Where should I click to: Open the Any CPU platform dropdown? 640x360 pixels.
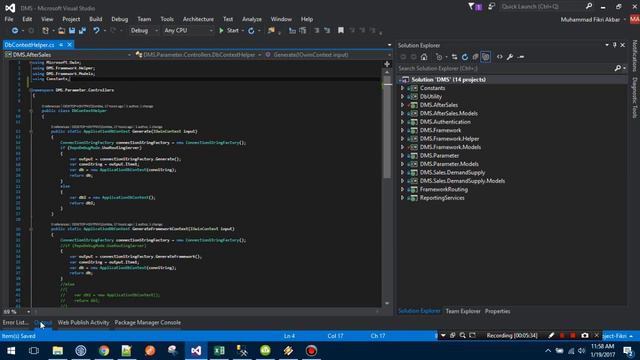[x=188, y=31]
